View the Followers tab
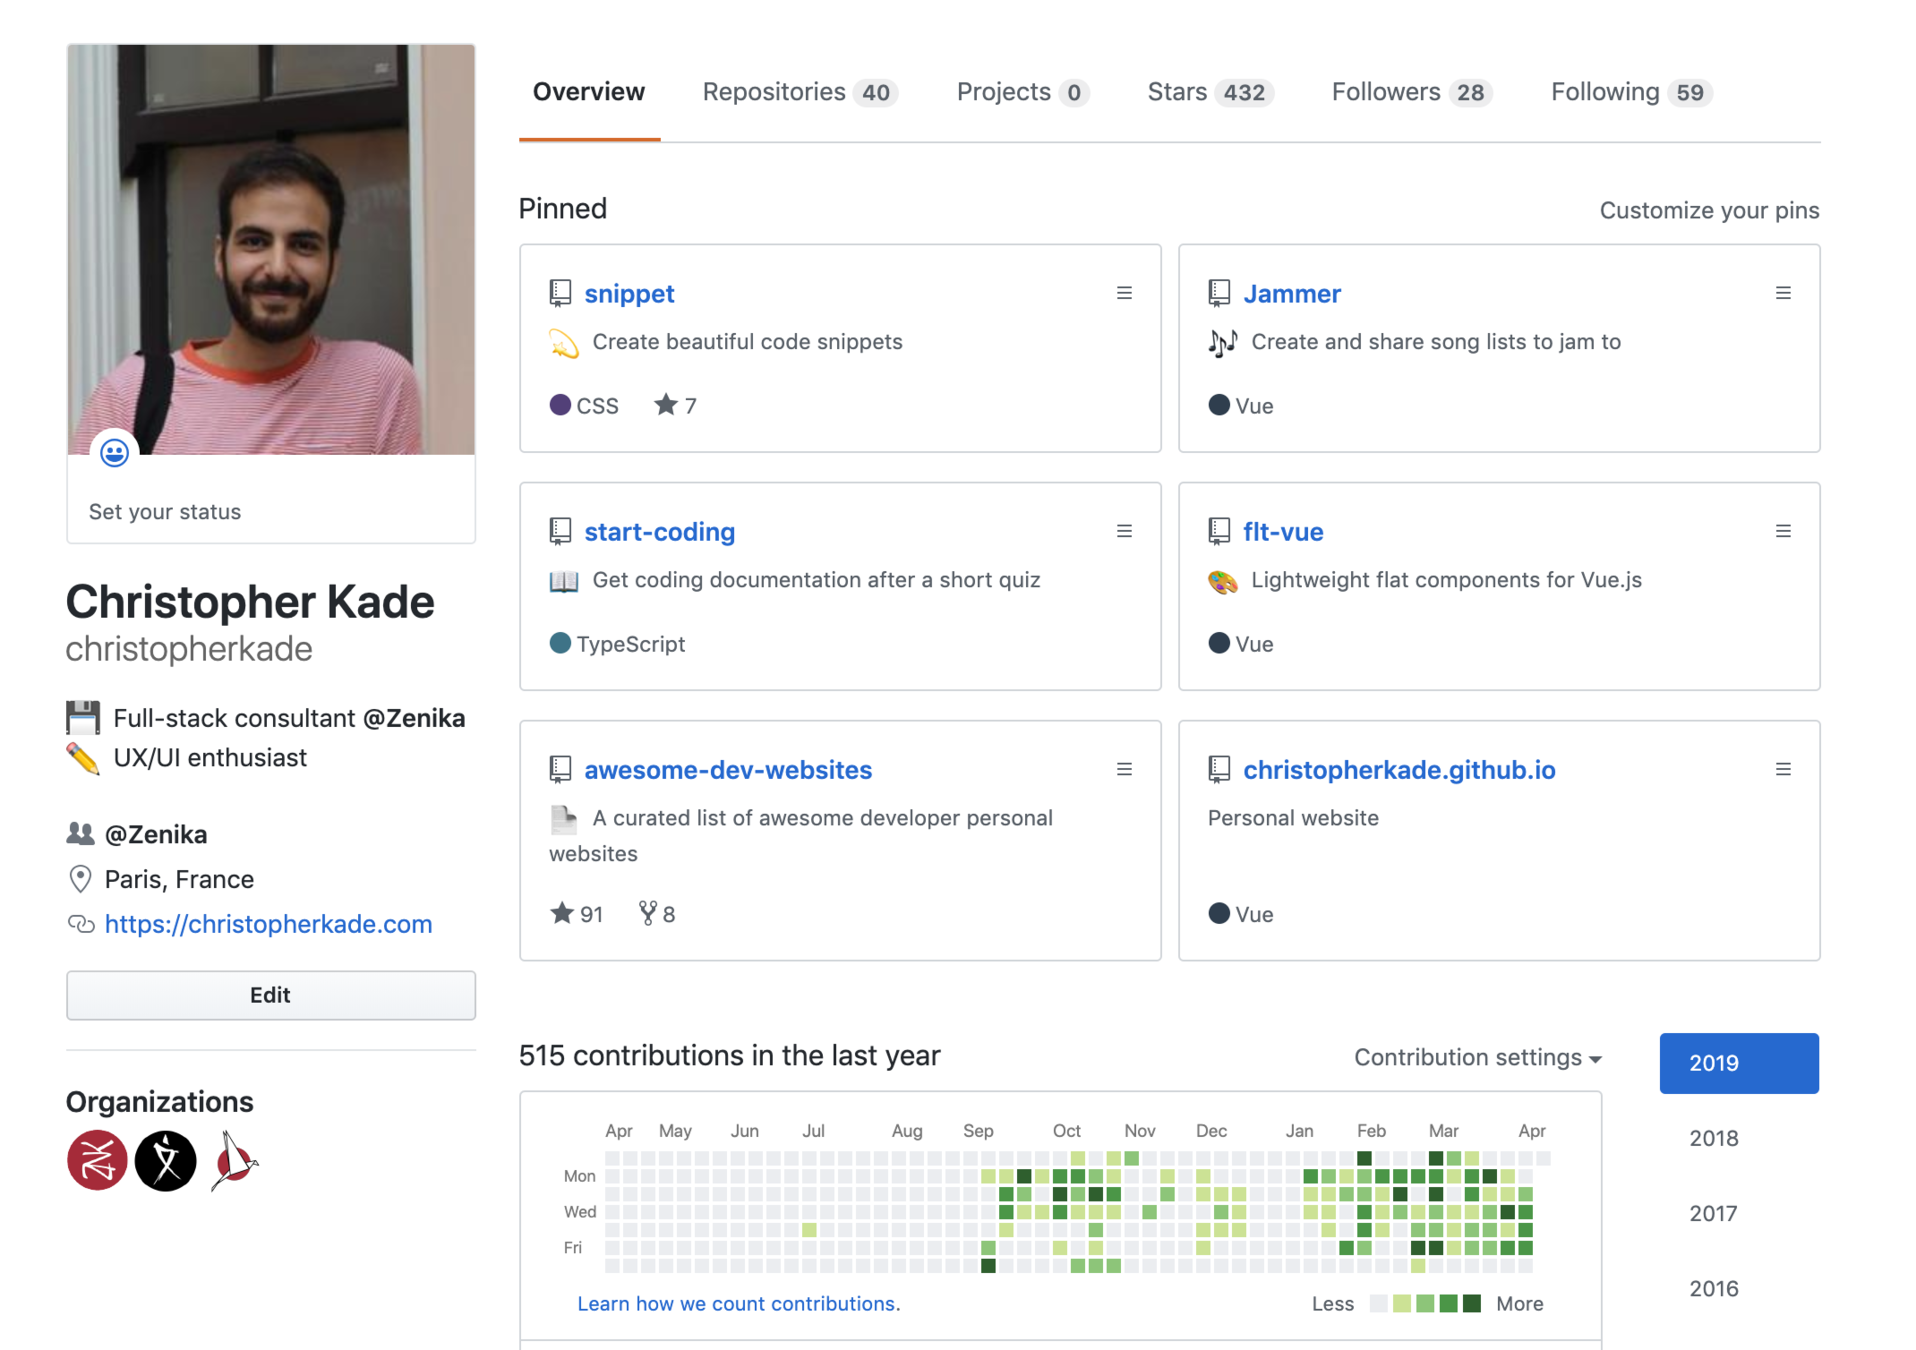Image resolution: width=1916 pixels, height=1350 pixels. (1412, 92)
